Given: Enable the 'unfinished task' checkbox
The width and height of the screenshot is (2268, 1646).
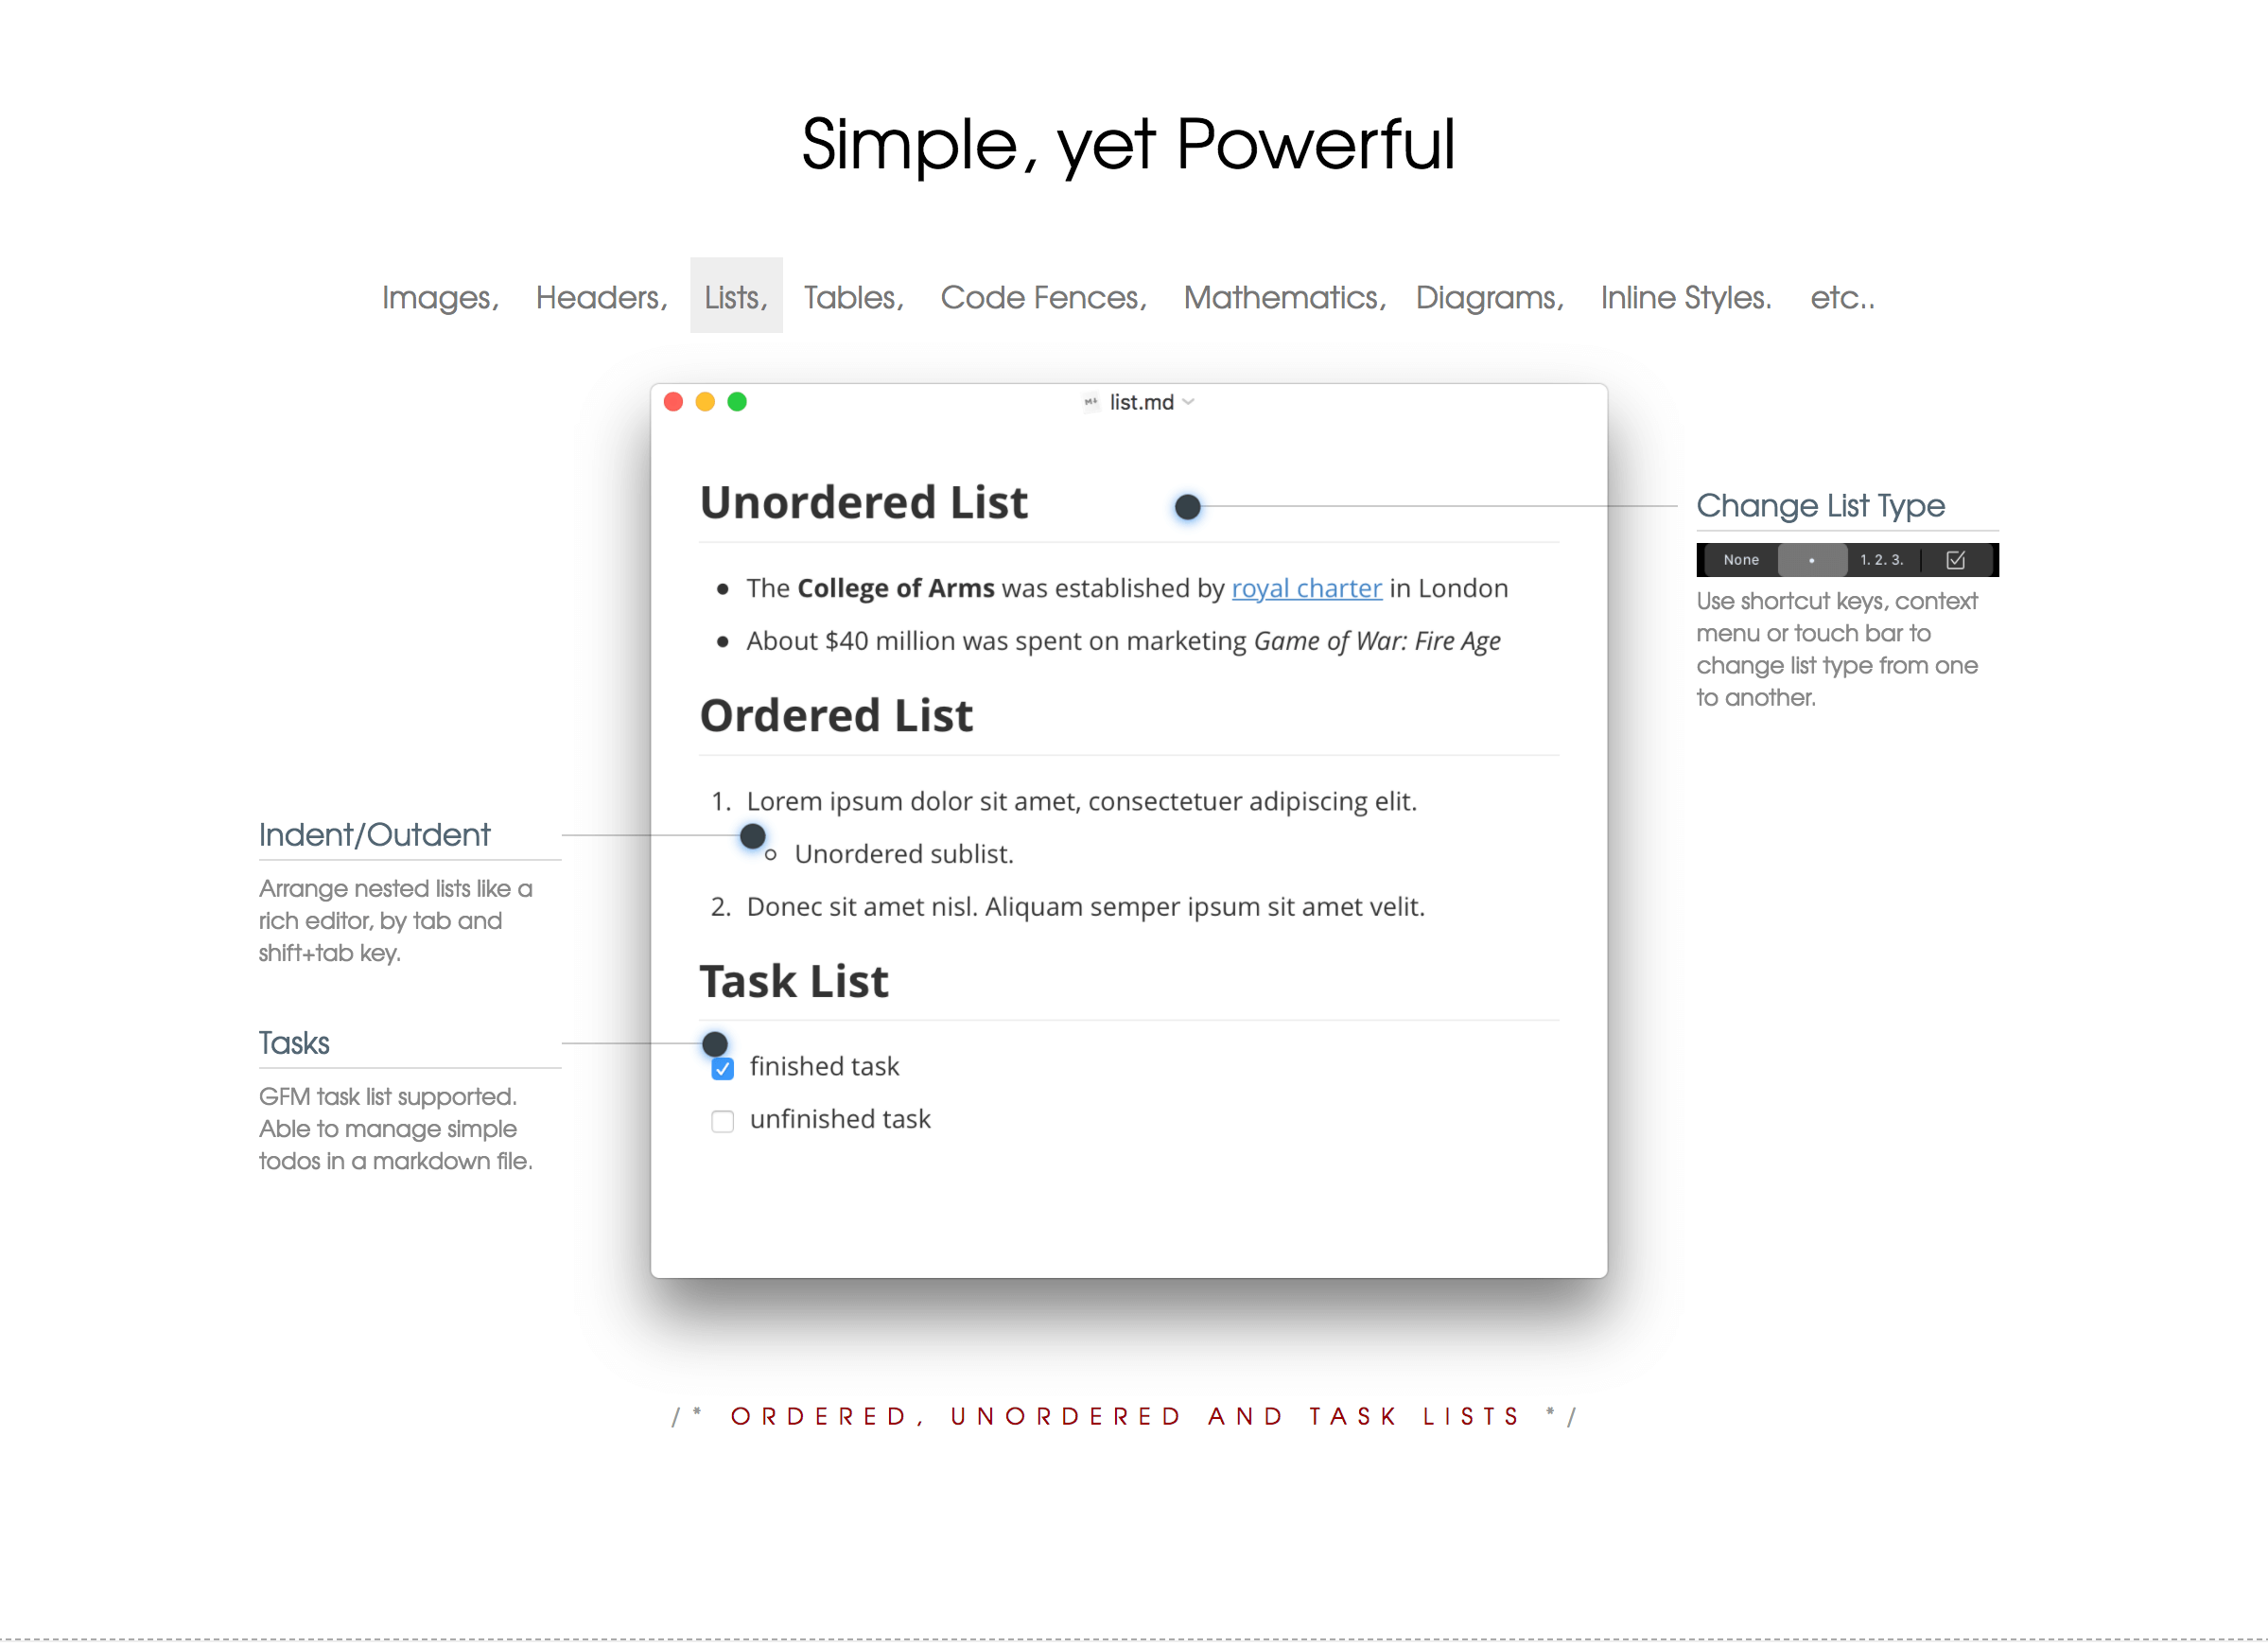Looking at the screenshot, I should [724, 1118].
